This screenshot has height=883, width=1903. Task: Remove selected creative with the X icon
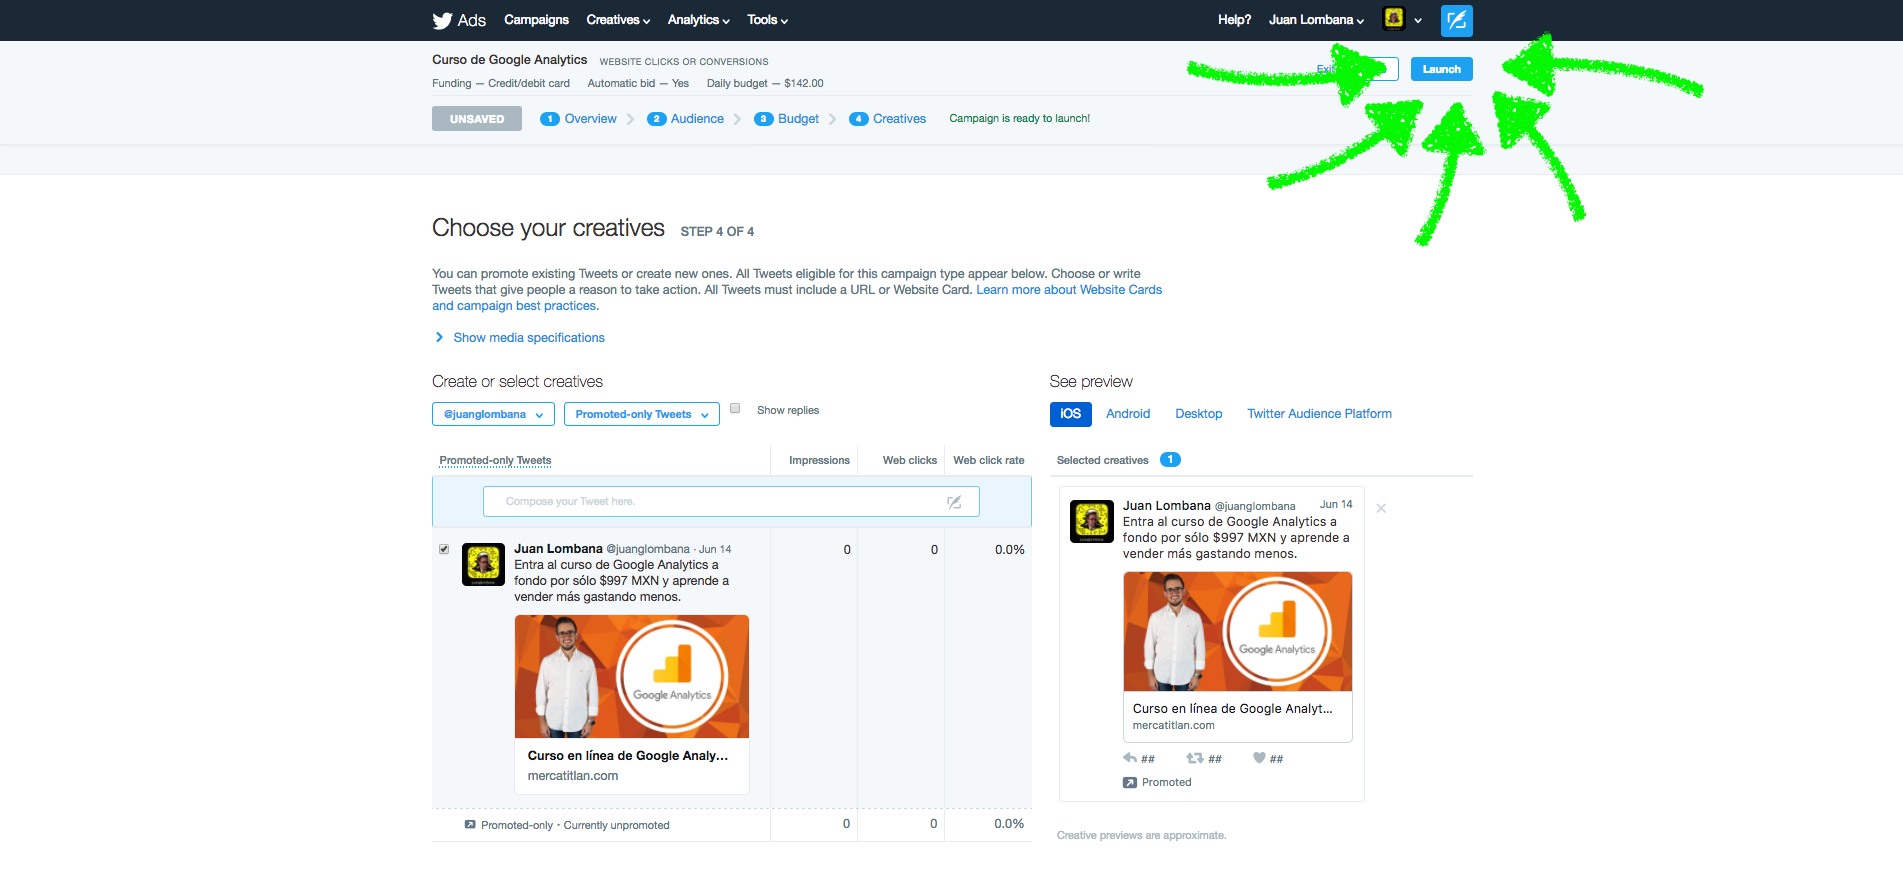1381,508
